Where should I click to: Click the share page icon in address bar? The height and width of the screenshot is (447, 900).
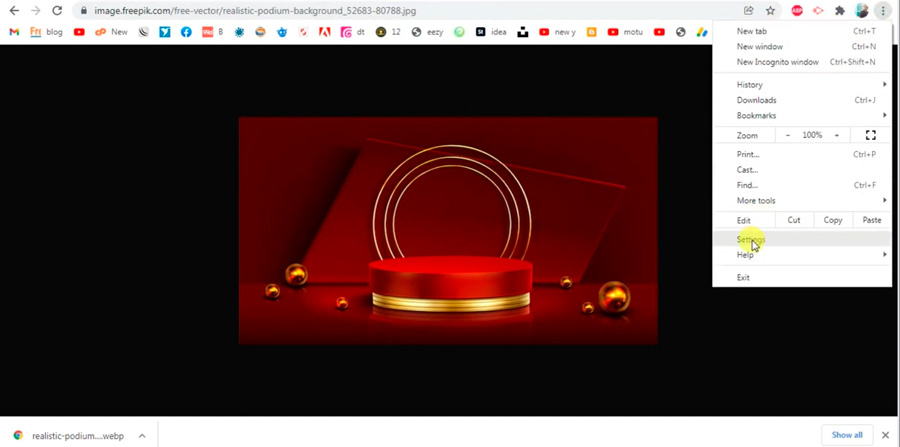748,11
